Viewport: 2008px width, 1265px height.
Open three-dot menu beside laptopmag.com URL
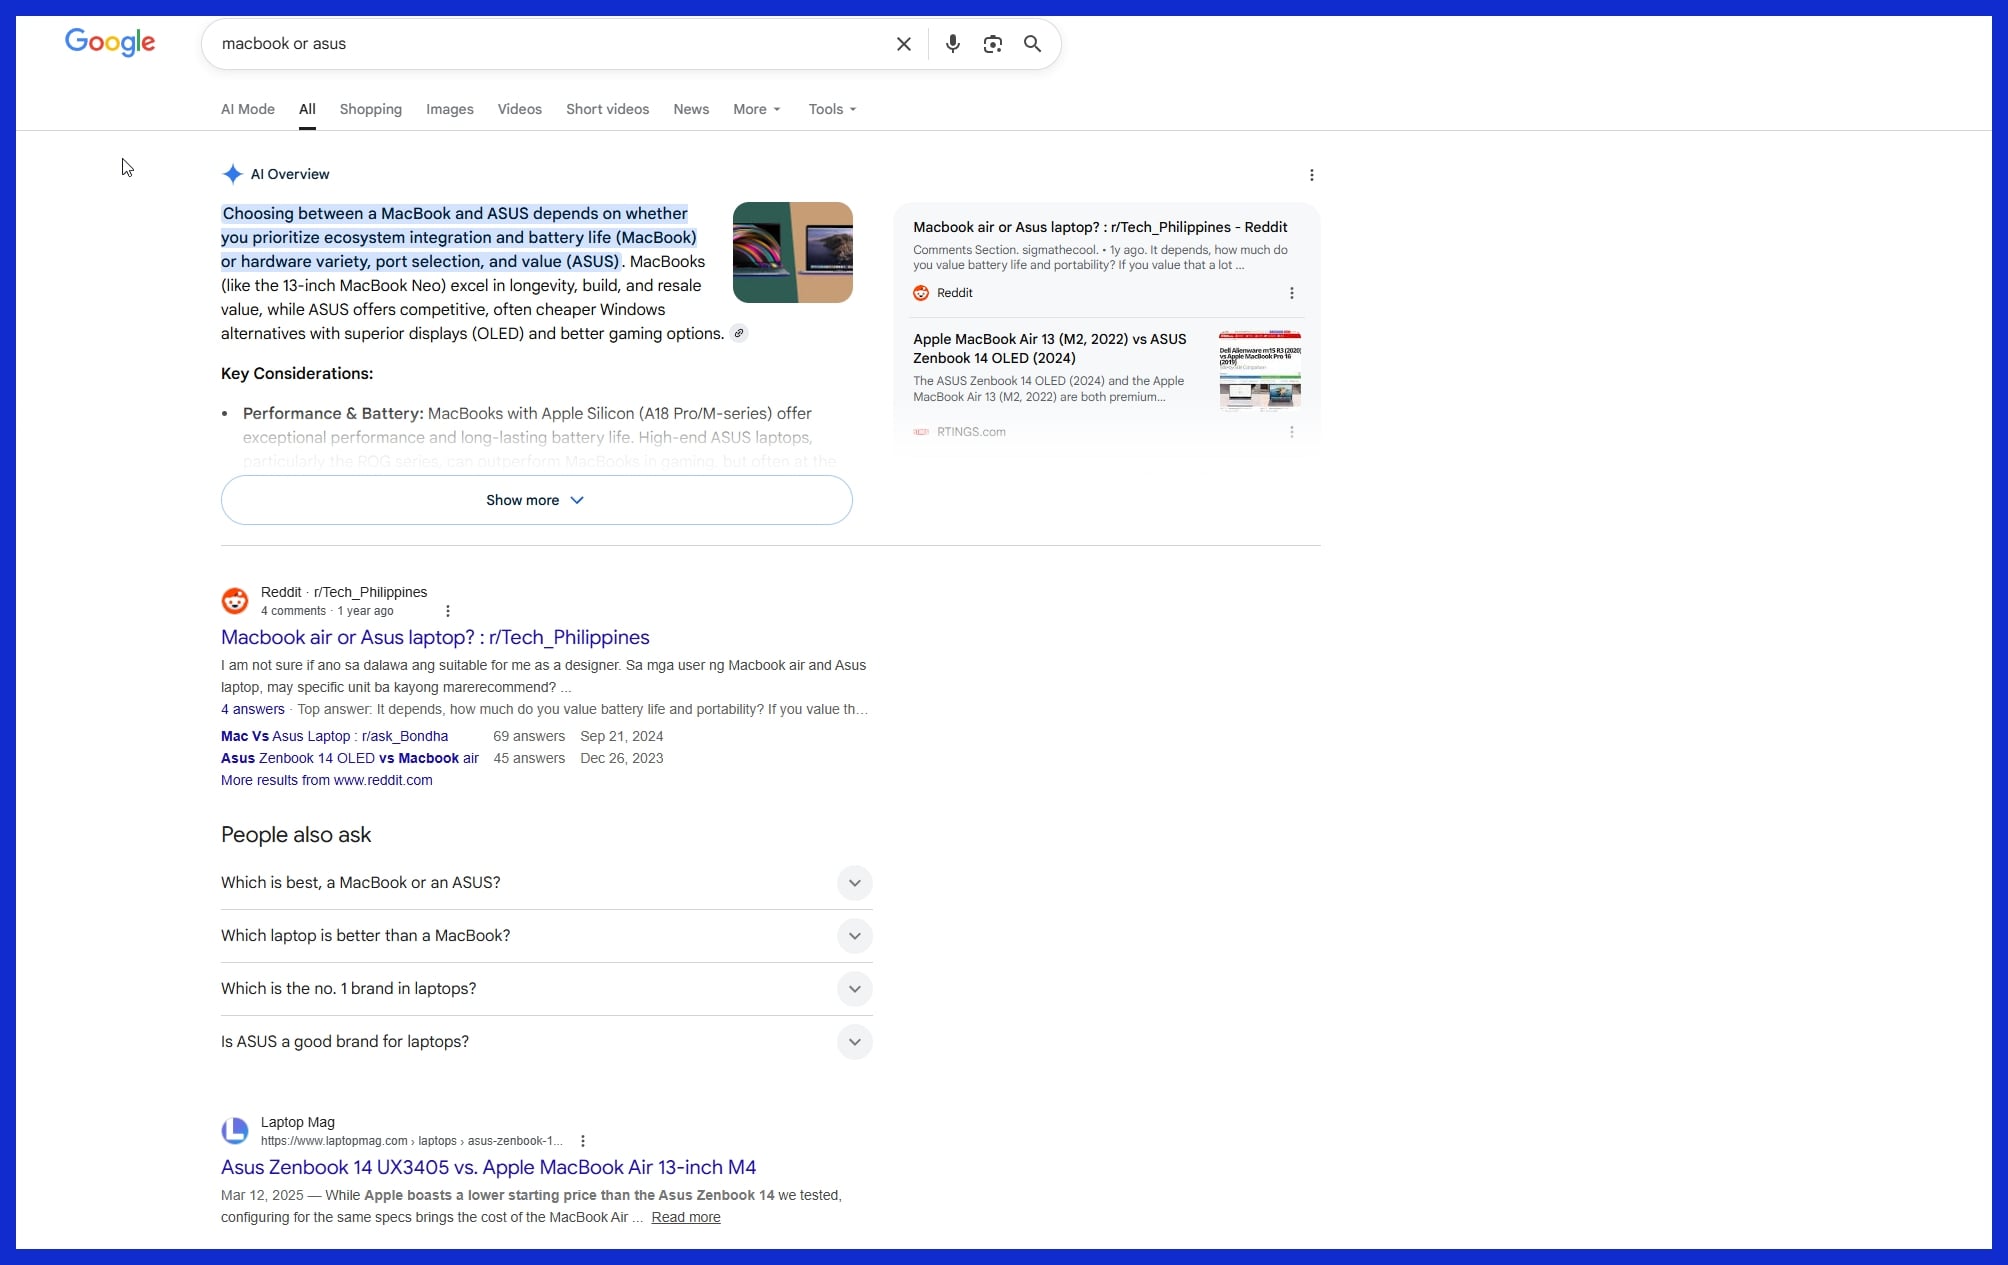(583, 1141)
